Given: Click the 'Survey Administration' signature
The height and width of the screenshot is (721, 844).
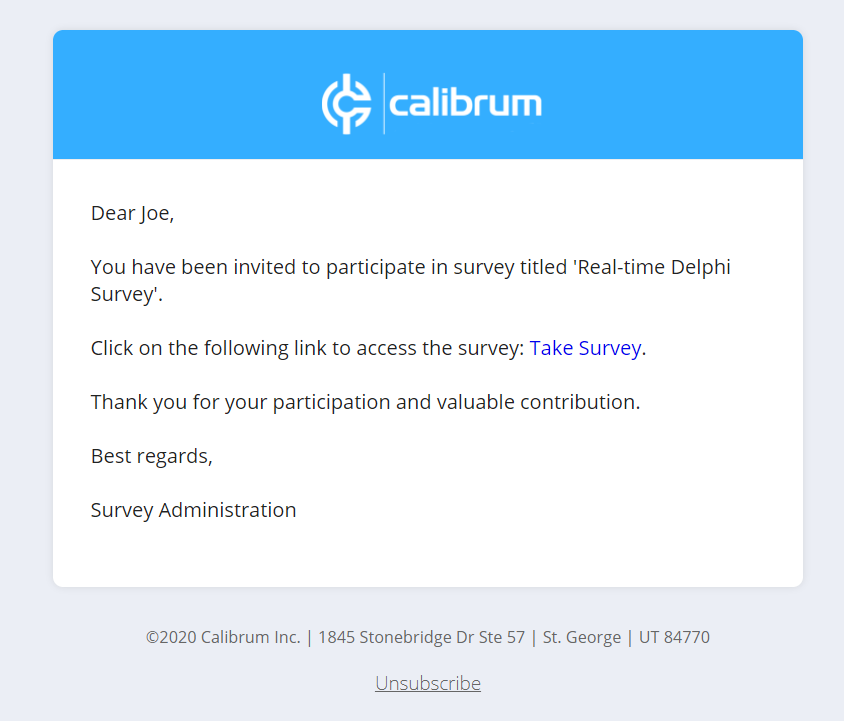Looking at the screenshot, I should pos(193,510).
